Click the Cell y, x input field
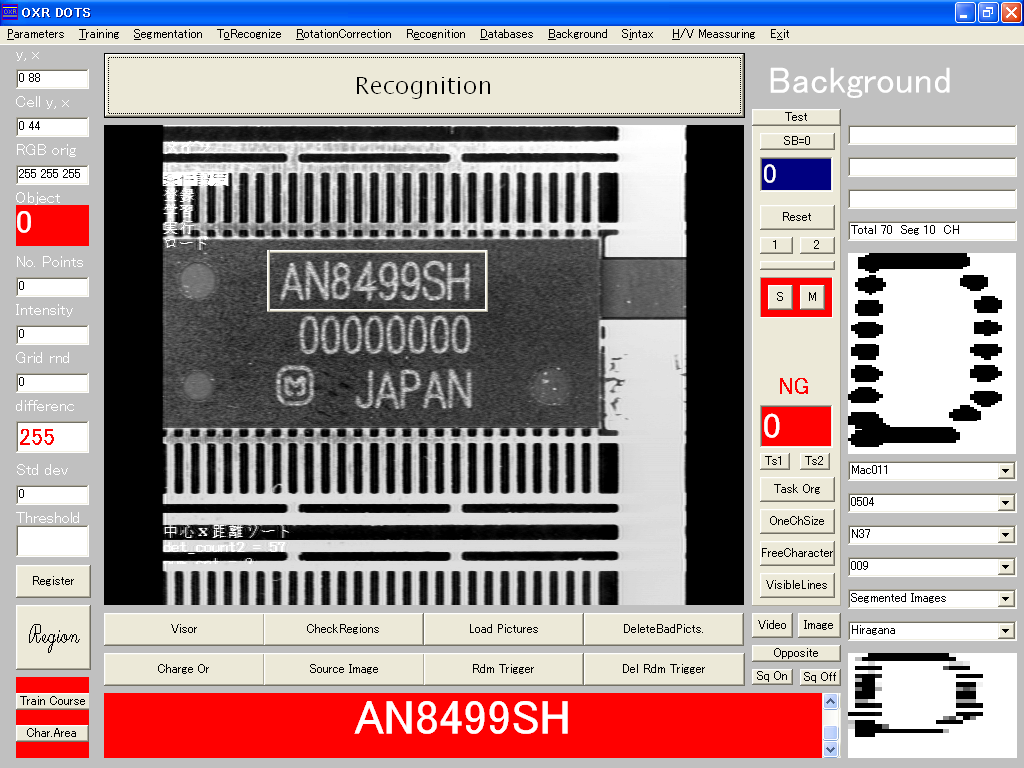The image size is (1024, 768). [52, 126]
